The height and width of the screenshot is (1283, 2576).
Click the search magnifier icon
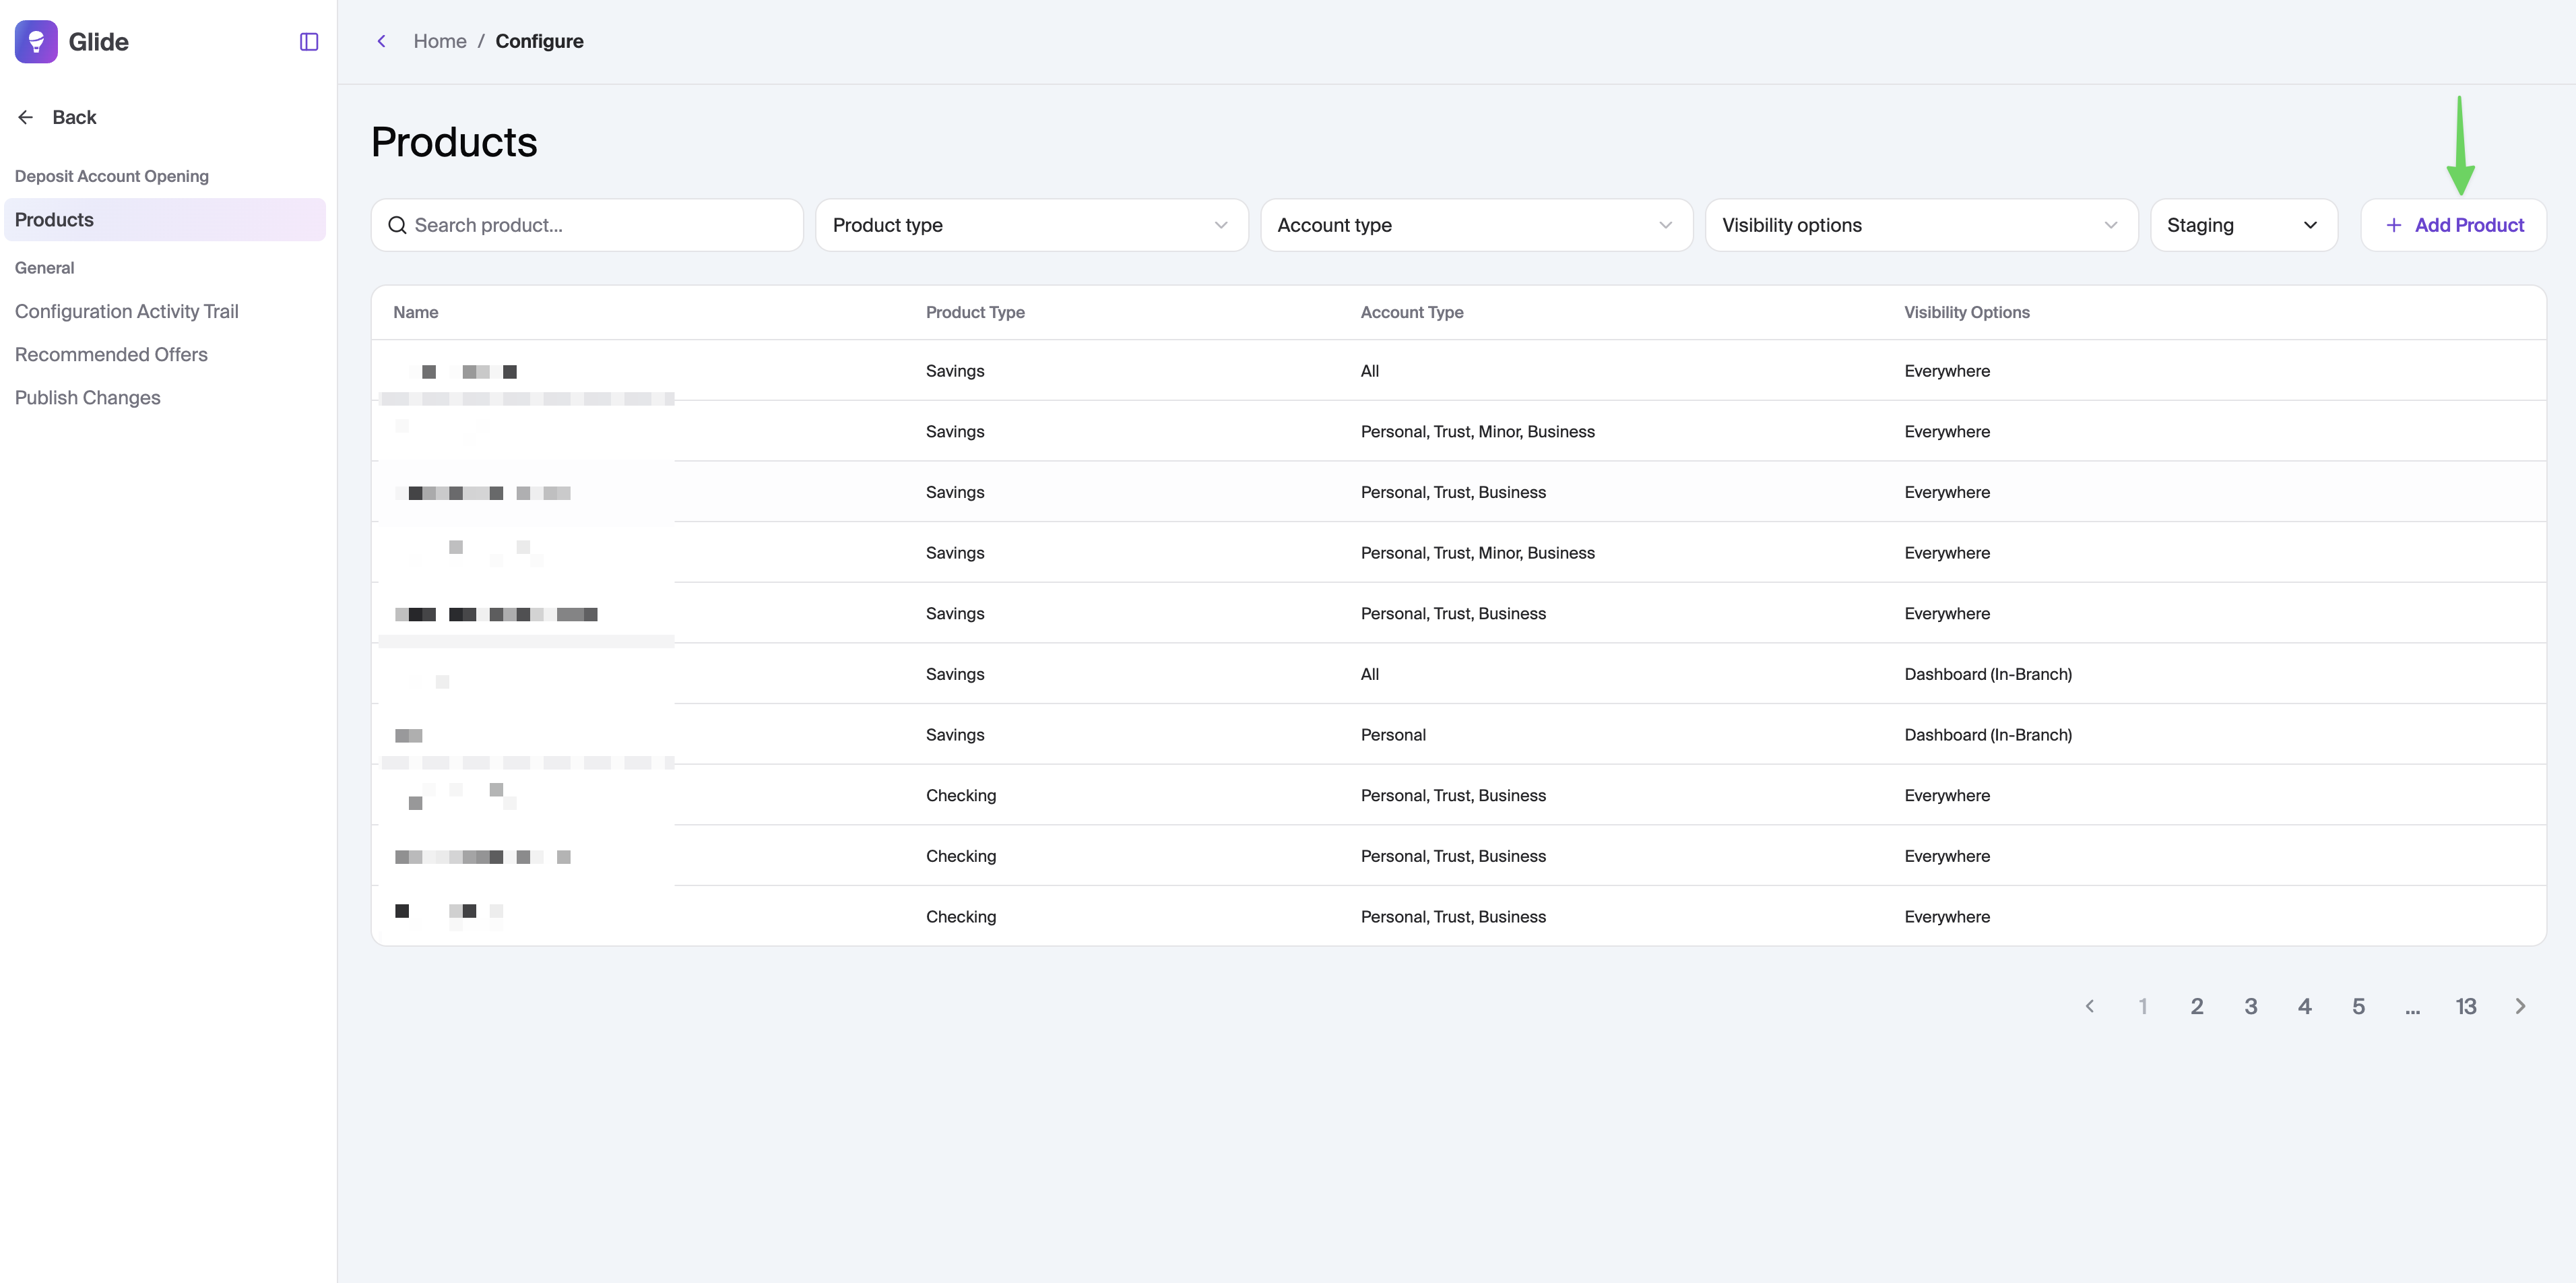(x=397, y=225)
